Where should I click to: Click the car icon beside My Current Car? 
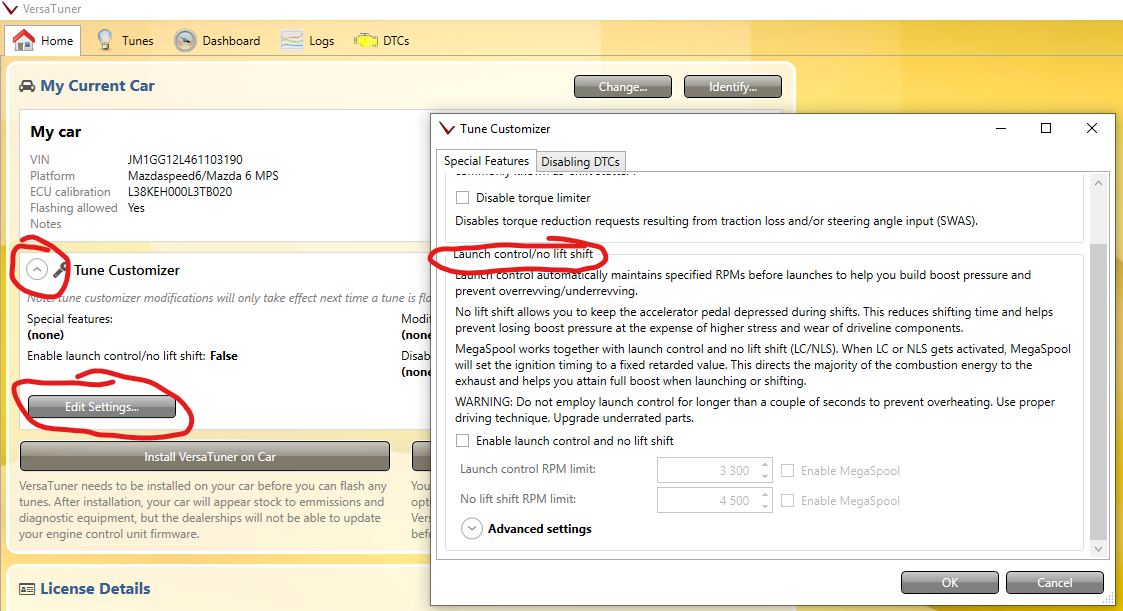[26, 86]
